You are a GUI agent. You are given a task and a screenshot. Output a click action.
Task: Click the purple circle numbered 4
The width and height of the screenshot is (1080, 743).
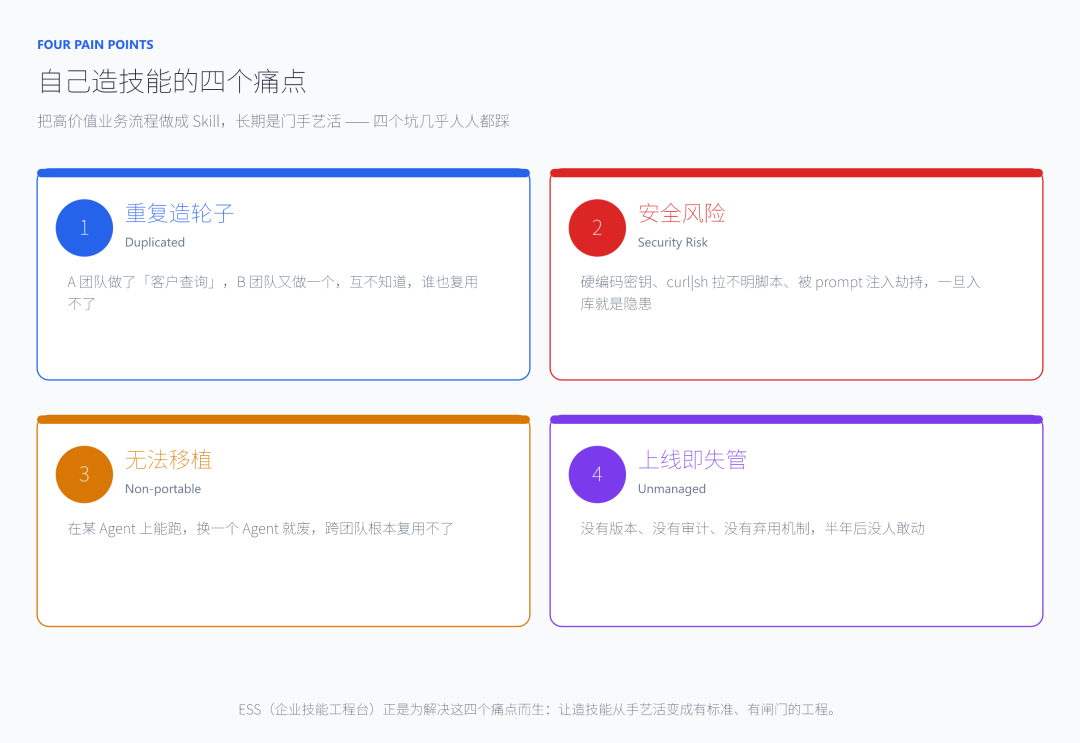597,474
